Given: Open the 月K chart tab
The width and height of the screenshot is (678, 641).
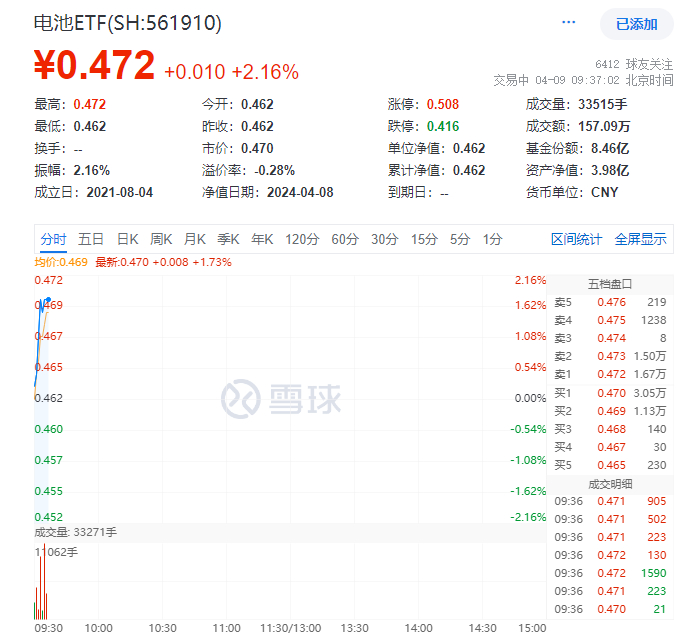Looking at the screenshot, I should [195, 239].
